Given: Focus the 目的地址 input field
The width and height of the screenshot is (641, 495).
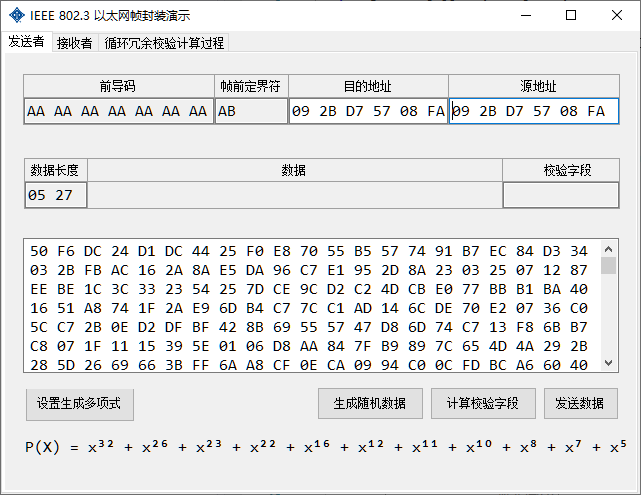Looking at the screenshot, I should click(x=367, y=111).
